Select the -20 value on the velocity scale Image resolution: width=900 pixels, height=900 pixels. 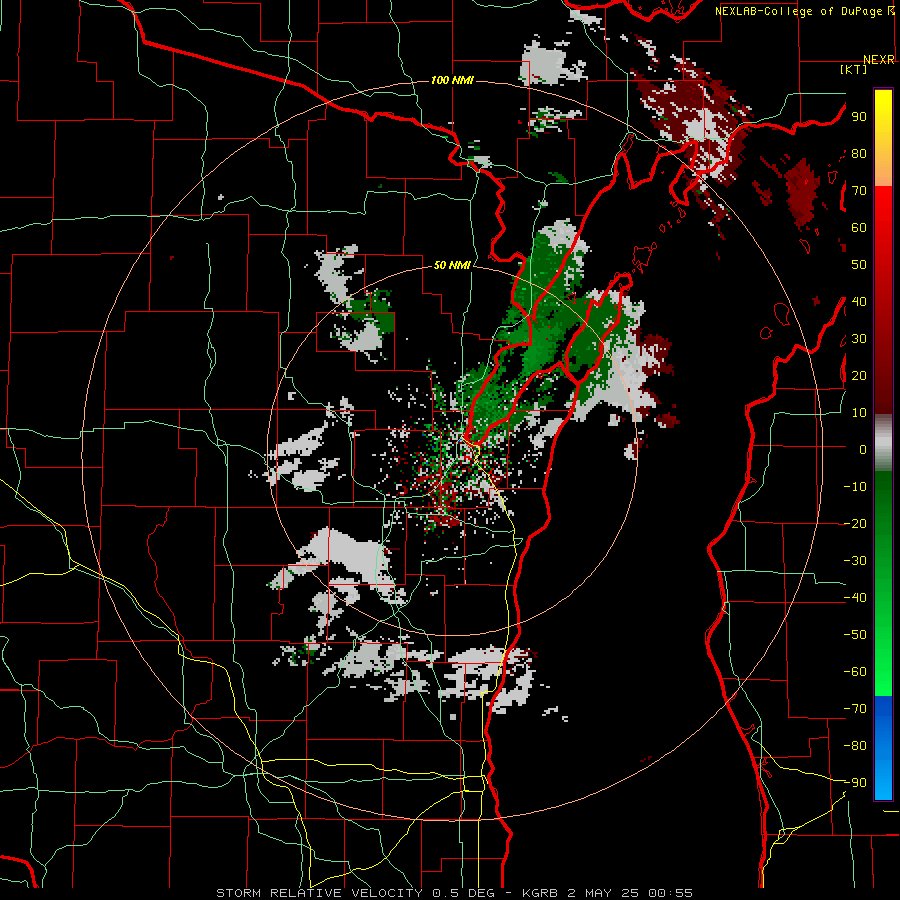coord(855,523)
